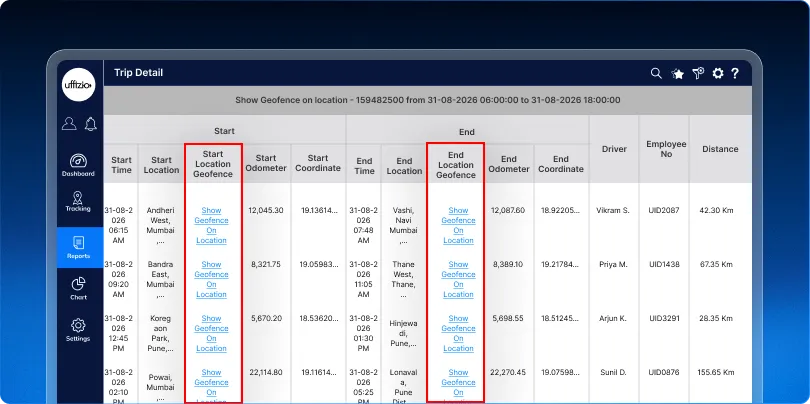This screenshot has width=810, height=404.
Task: Click end odometer value 8,389.10
Action: [507, 264]
